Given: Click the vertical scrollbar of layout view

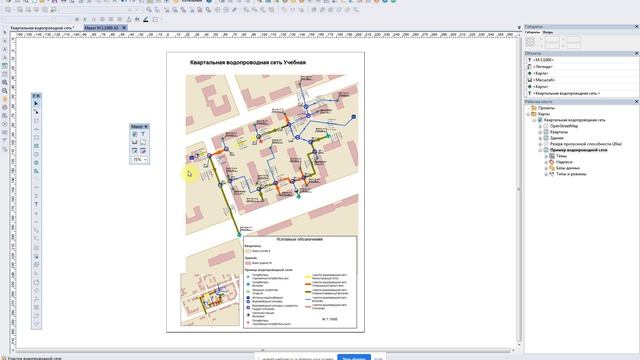Looking at the screenshot, I should click(519, 189).
